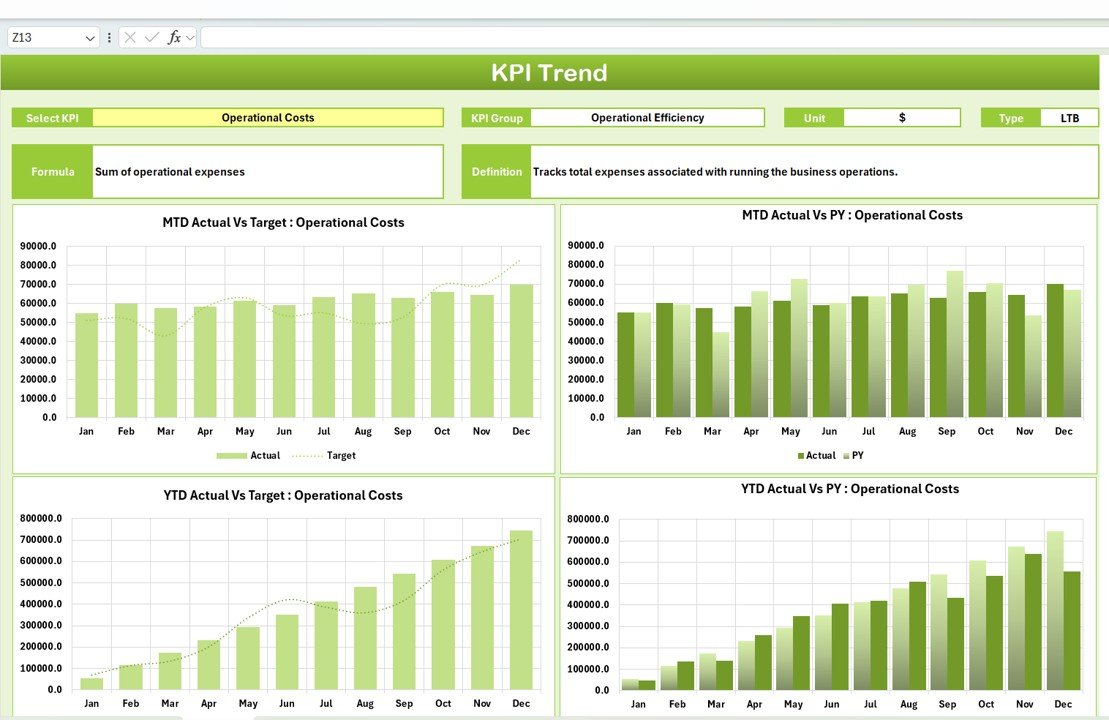1109x720 pixels.
Task: Select the MTD Actual Vs Target chart title
Action: coord(282,222)
